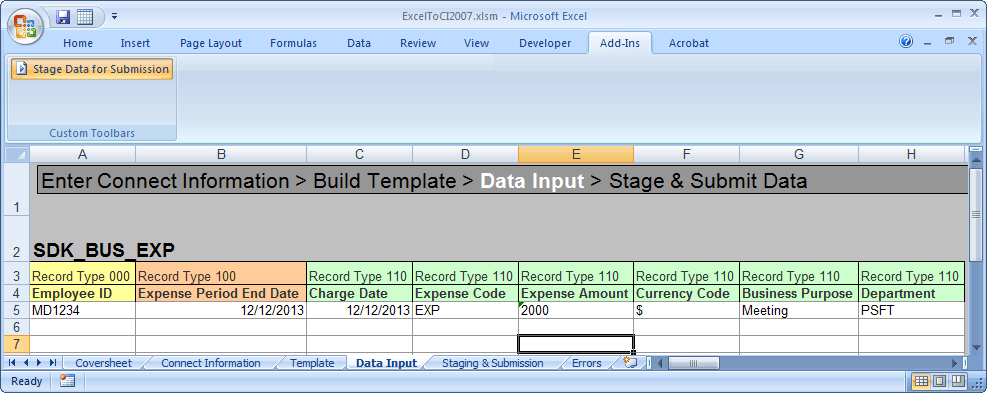
Task: Click cell with Employee ID MD1234
Action: pyautogui.click(x=82, y=310)
